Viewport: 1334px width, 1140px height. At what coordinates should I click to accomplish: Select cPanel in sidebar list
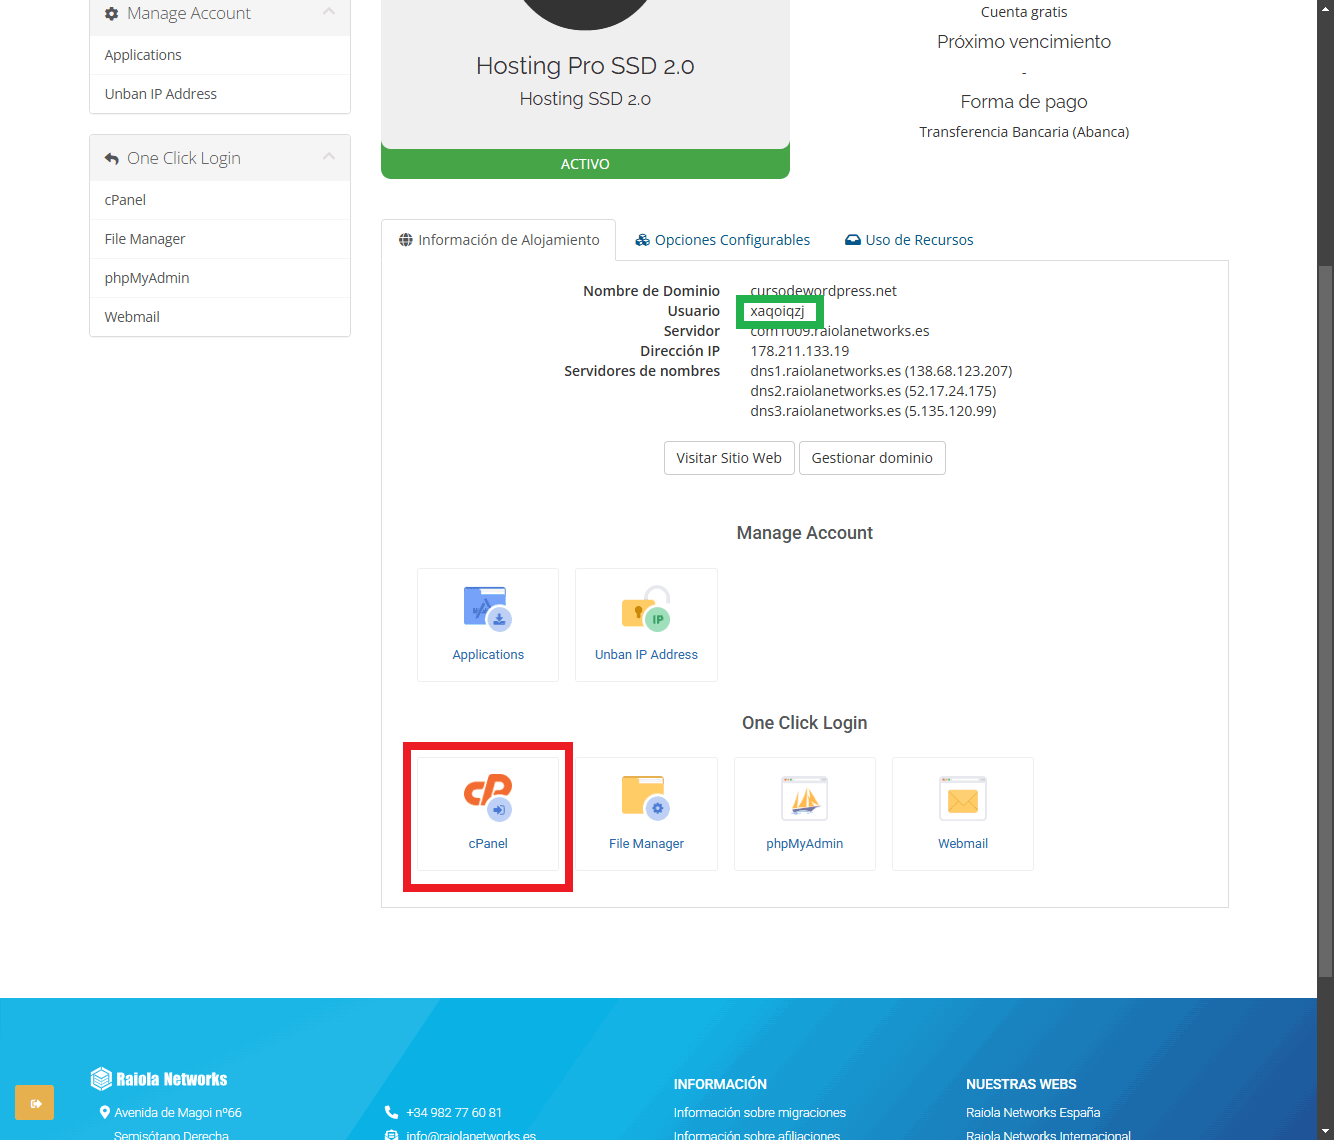pyautogui.click(x=220, y=200)
